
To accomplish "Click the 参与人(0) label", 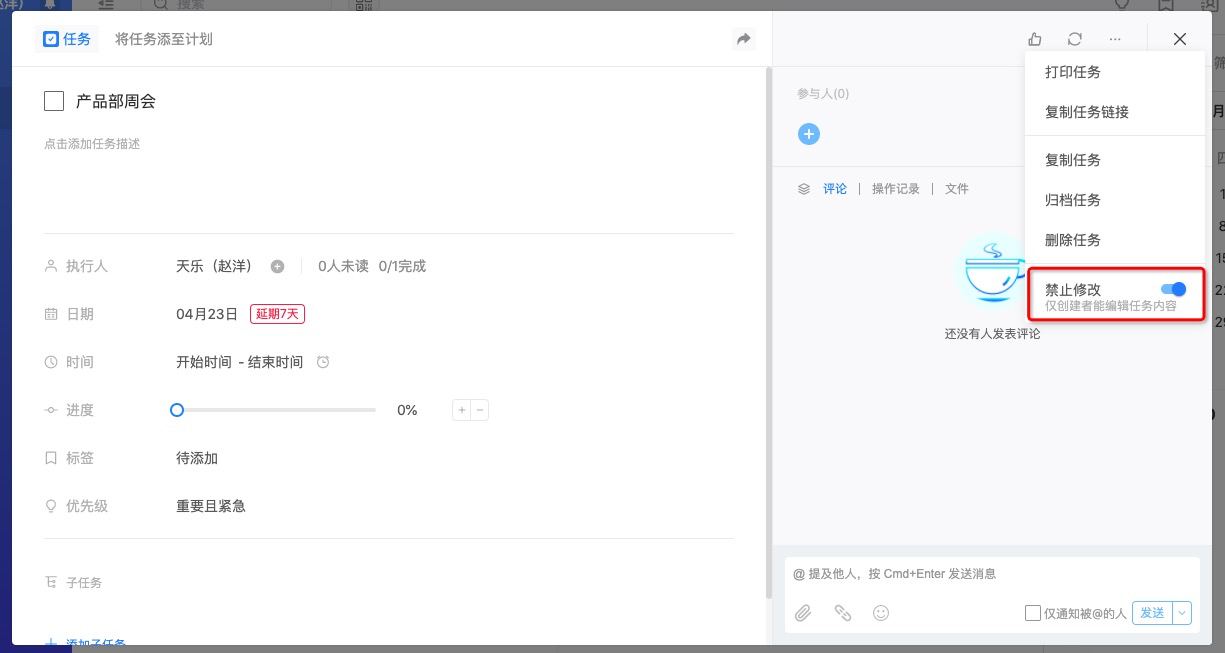I will click(823, 94).
